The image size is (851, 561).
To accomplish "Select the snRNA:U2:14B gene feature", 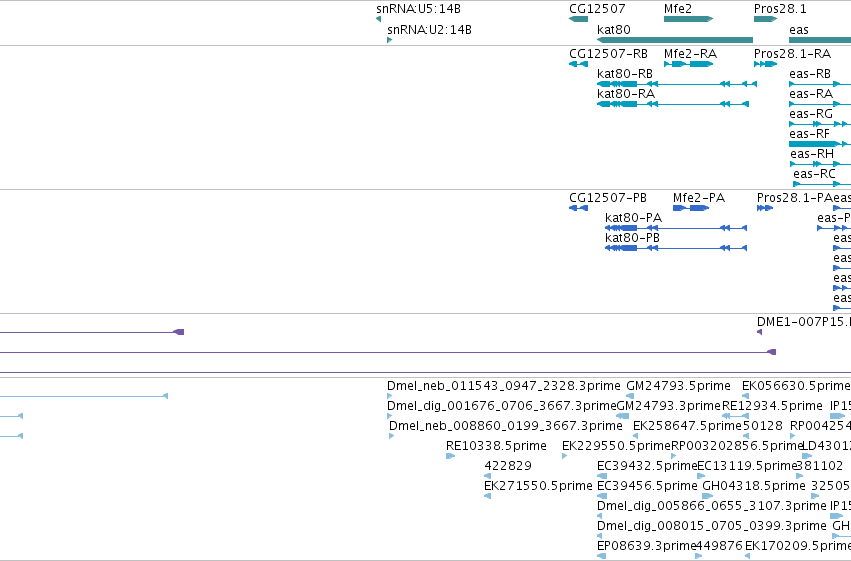I will click(x=389, y=40).
